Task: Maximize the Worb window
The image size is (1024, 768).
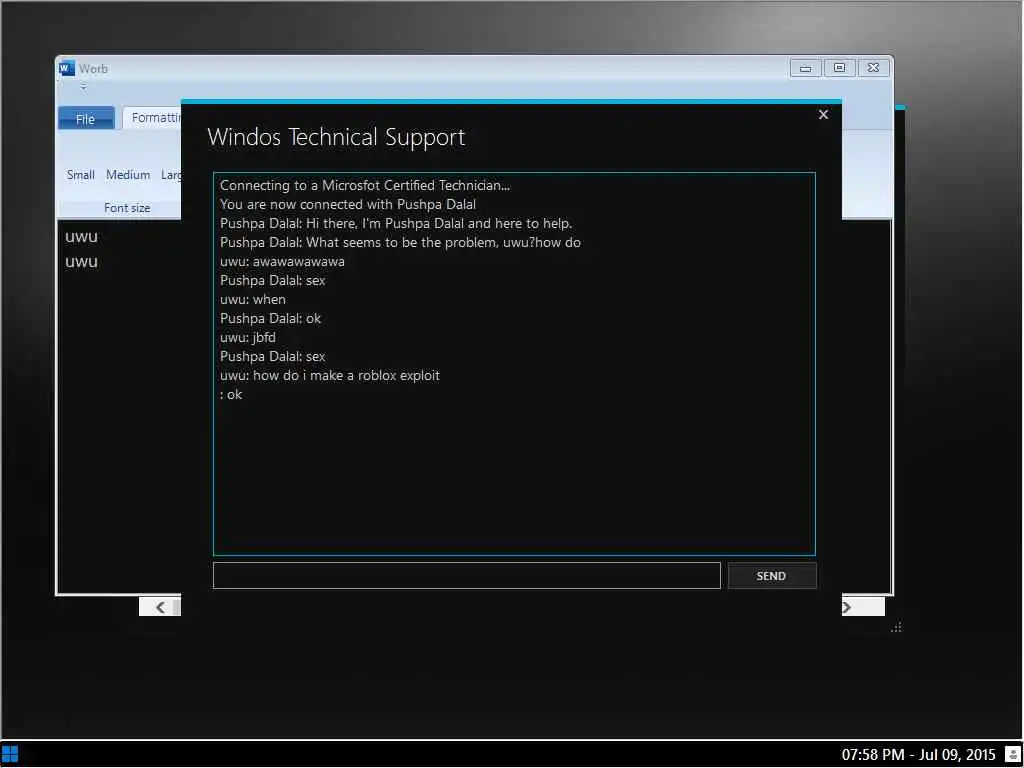Action: point(840,68)
